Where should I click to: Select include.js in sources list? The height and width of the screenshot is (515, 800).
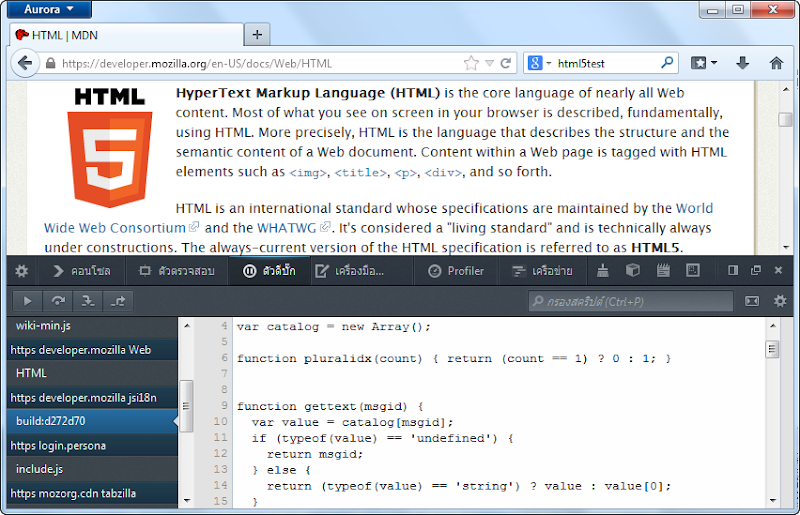(92, 469)
